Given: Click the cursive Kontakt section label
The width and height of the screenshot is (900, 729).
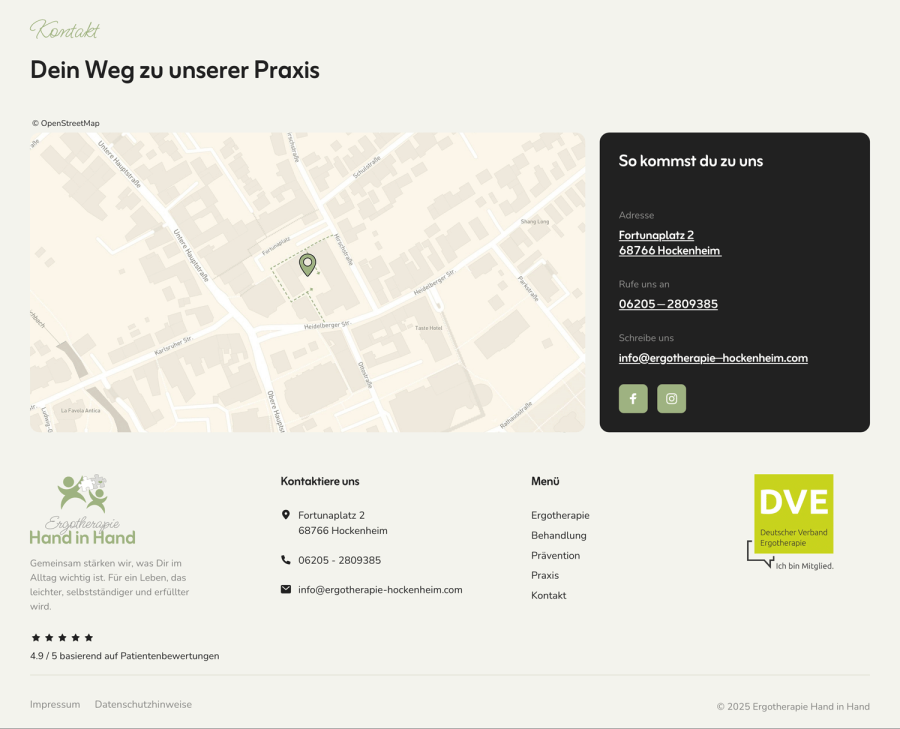Looking at the screenshot, I should point(65,30).
